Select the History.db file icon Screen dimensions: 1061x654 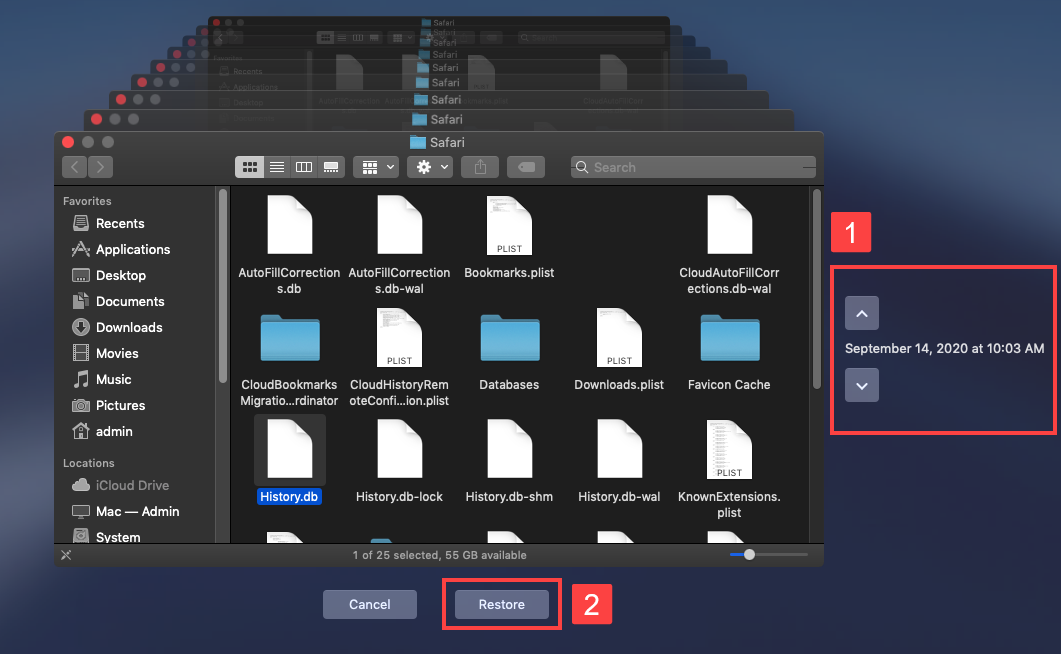coord(290,449)
